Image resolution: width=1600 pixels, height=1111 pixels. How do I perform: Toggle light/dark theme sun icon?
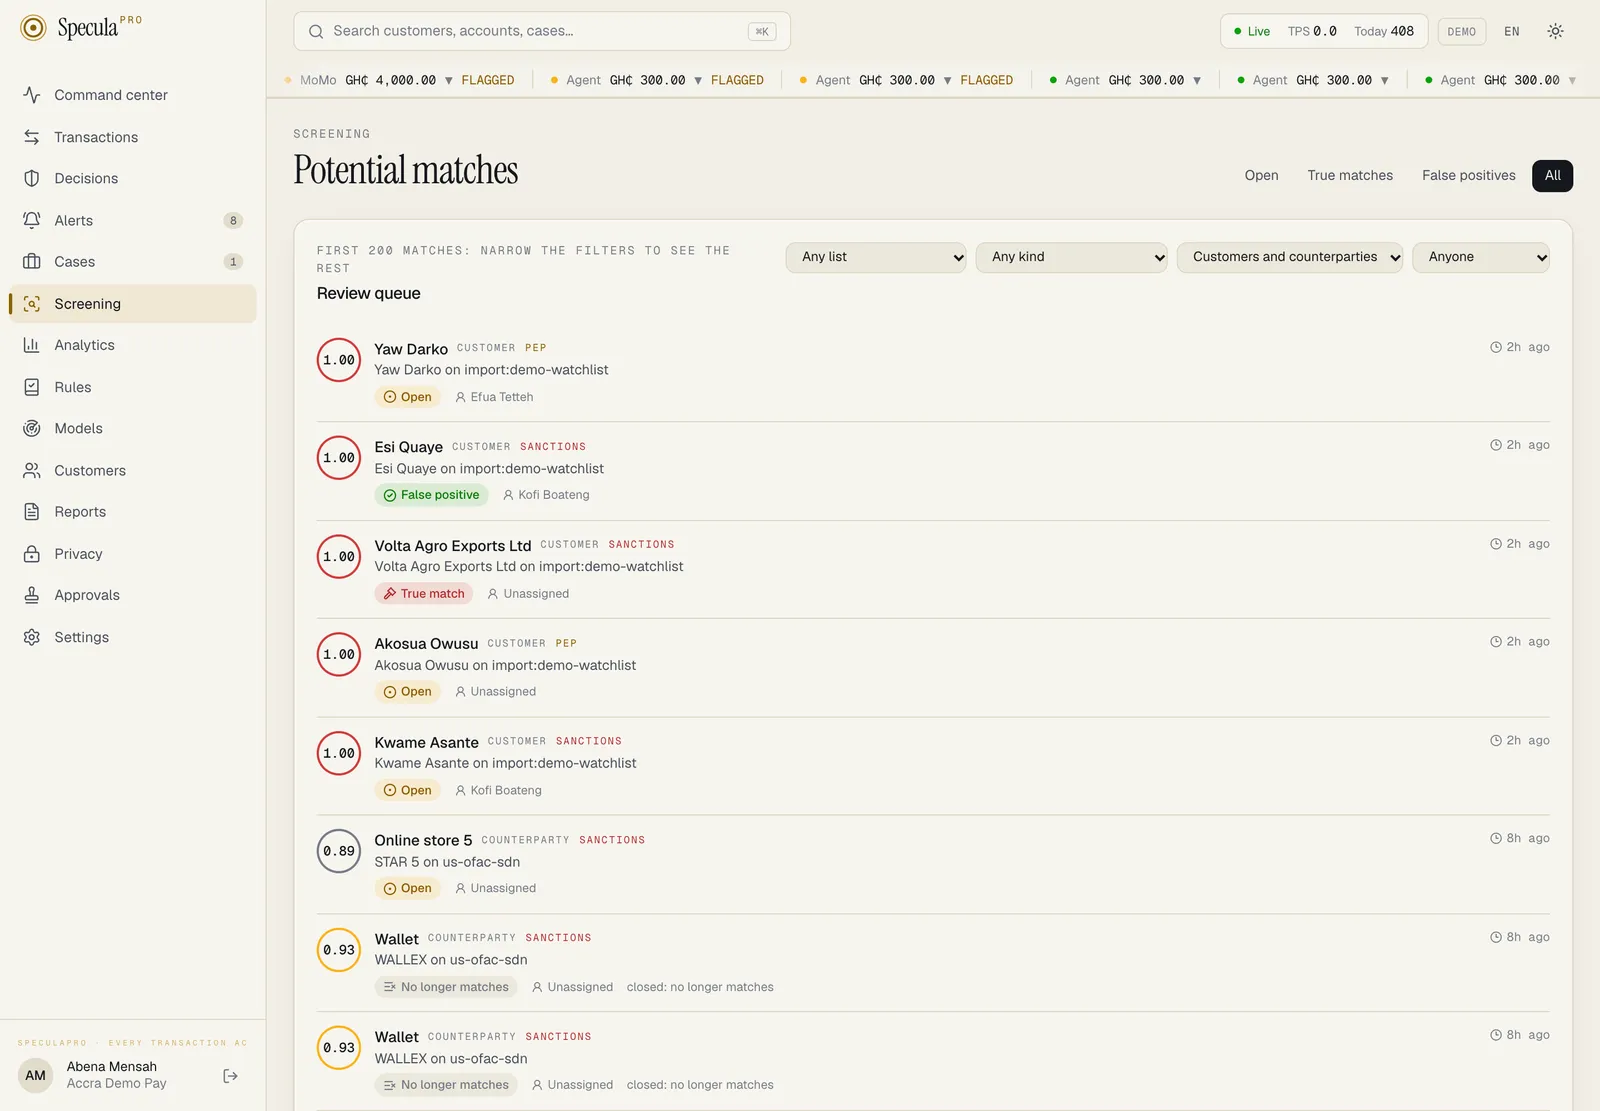pos(1555,31)
